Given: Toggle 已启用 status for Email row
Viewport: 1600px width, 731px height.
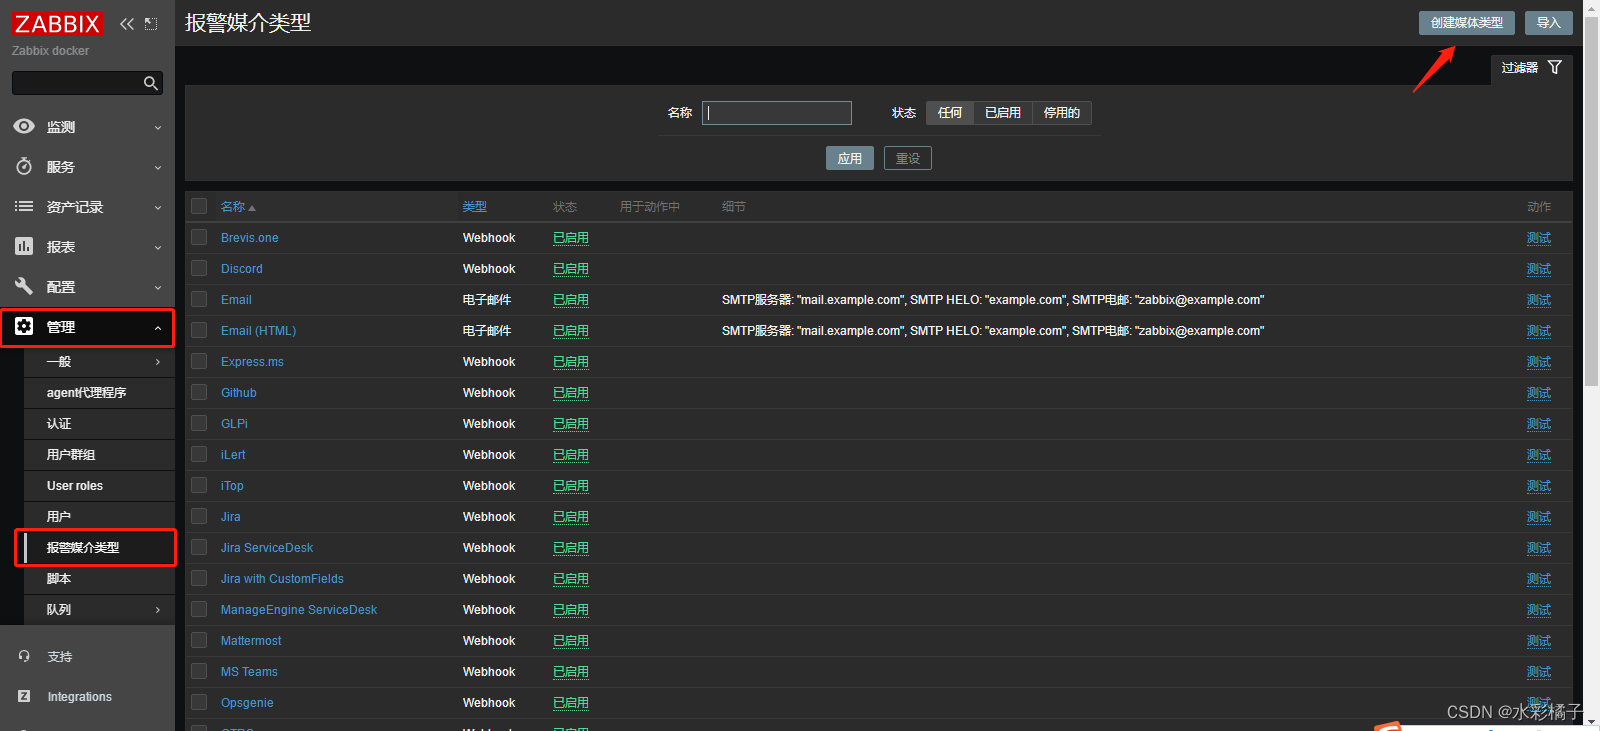Looking at the screenshot, I should click(x=571, y=300).
